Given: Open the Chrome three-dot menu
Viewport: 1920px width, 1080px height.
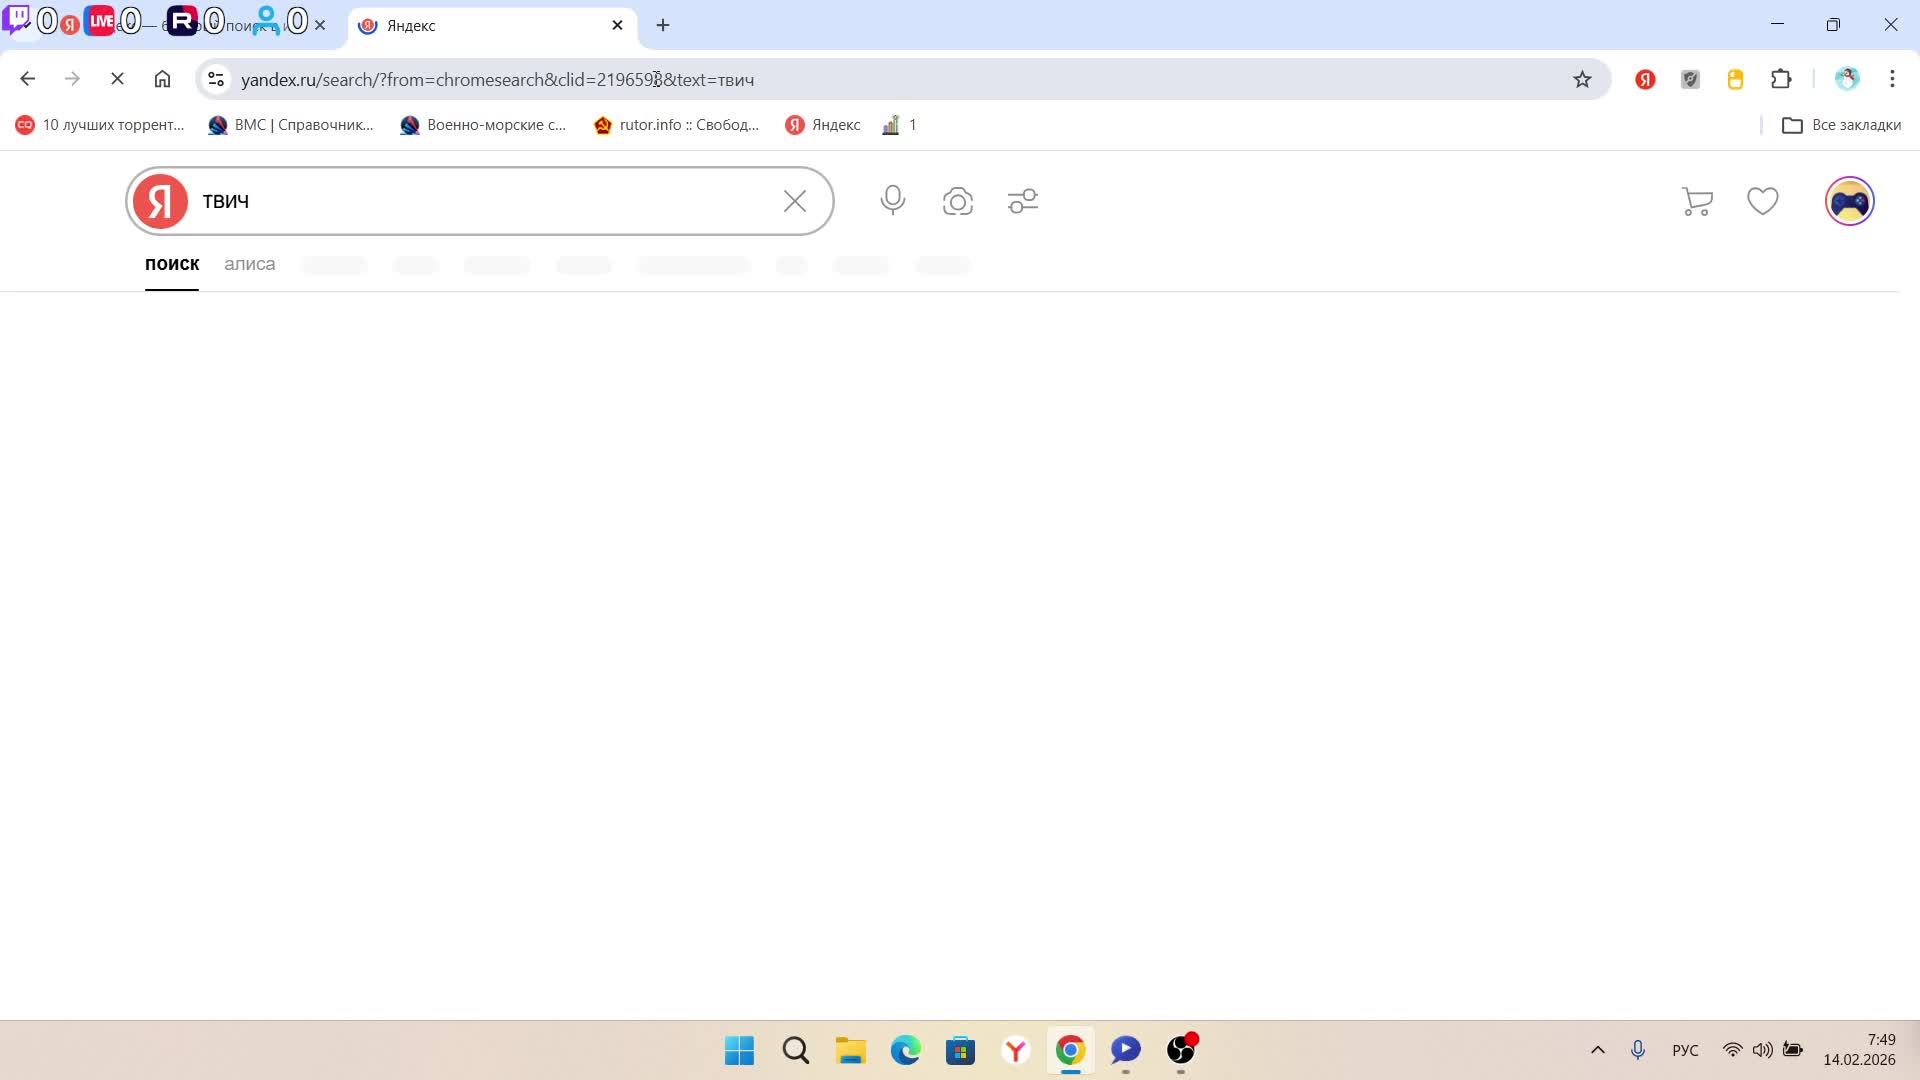Looking at the screenshot, I should tap(1892, 80).
